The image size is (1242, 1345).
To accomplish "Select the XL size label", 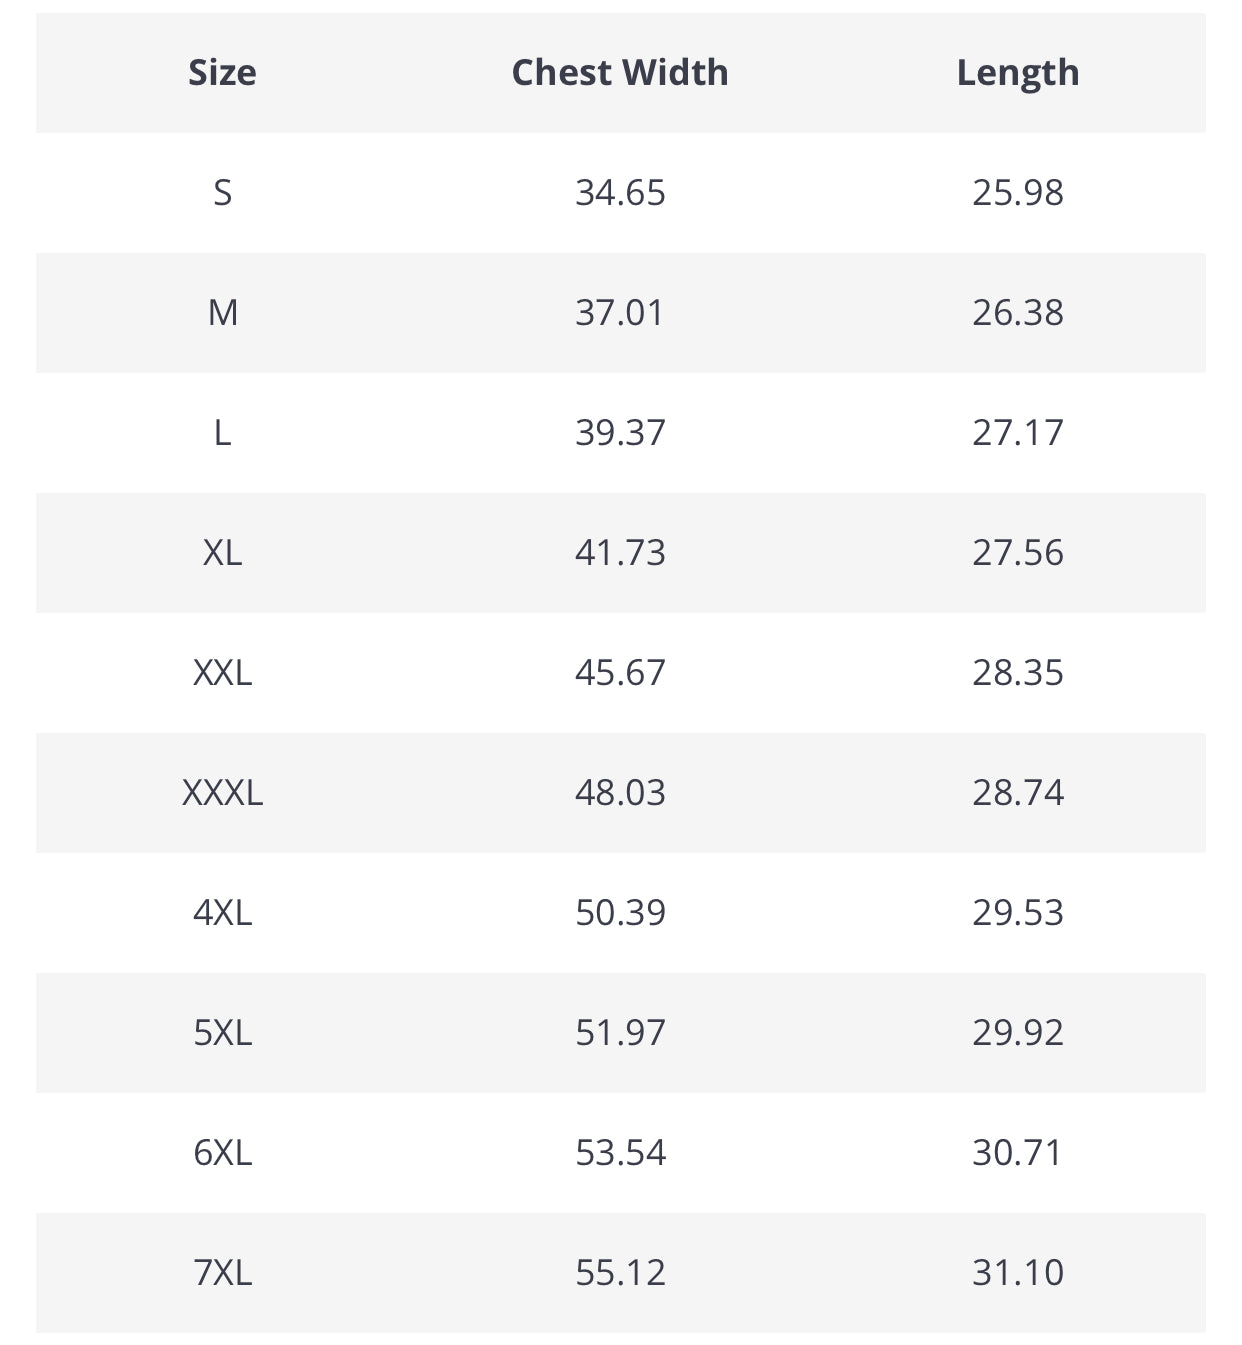I will click(222, 553).
